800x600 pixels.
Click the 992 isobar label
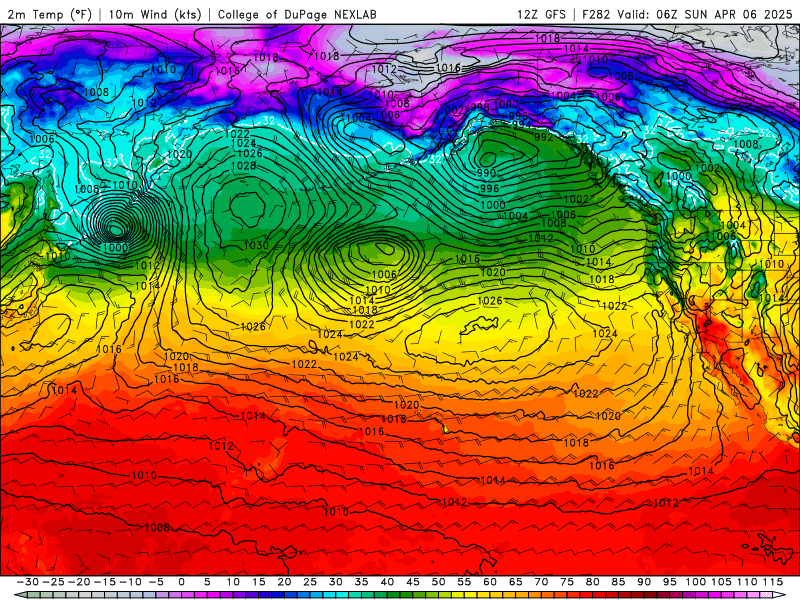pos(543,137)
